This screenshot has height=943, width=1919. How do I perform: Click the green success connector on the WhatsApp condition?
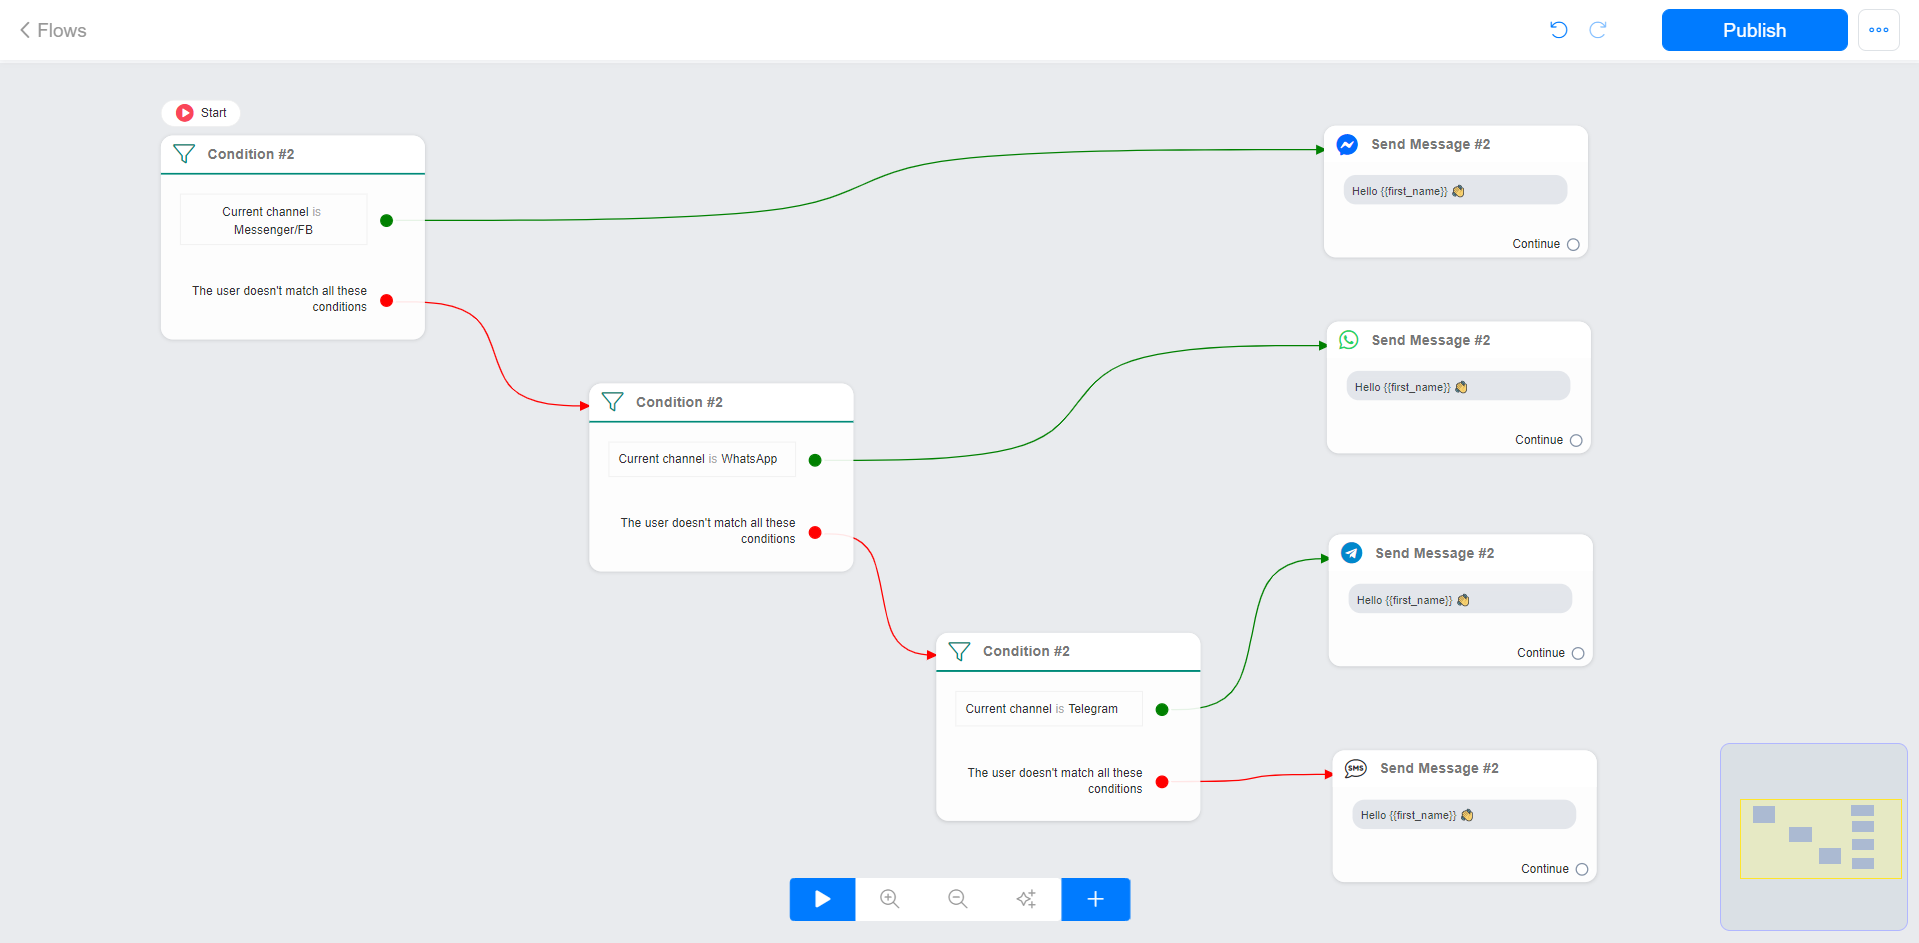pos(815,460)
